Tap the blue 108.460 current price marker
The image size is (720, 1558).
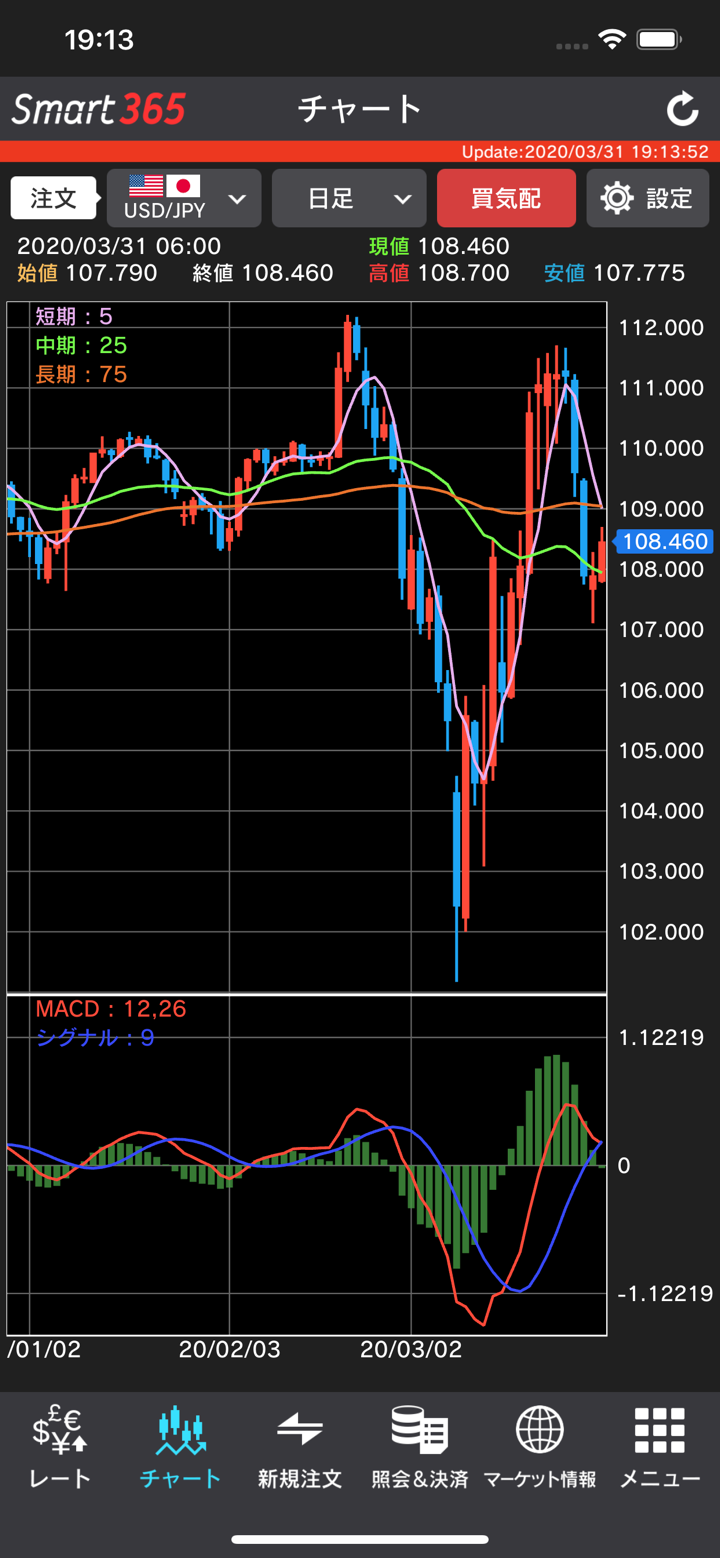(x=664, y=542)
